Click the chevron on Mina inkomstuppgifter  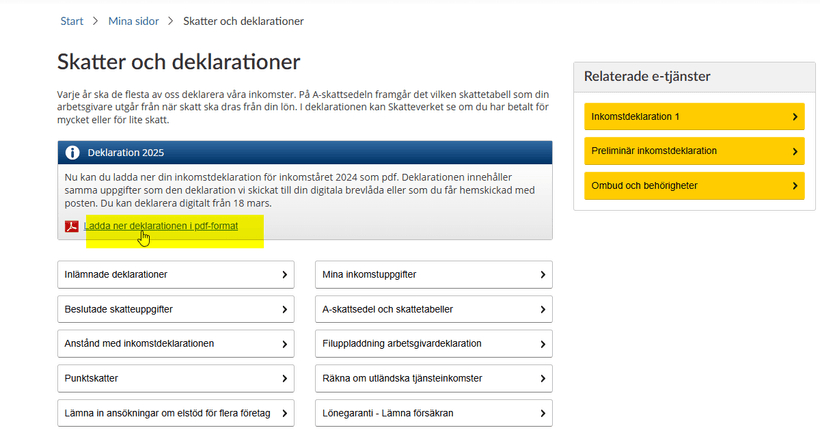tap(543, 274)
